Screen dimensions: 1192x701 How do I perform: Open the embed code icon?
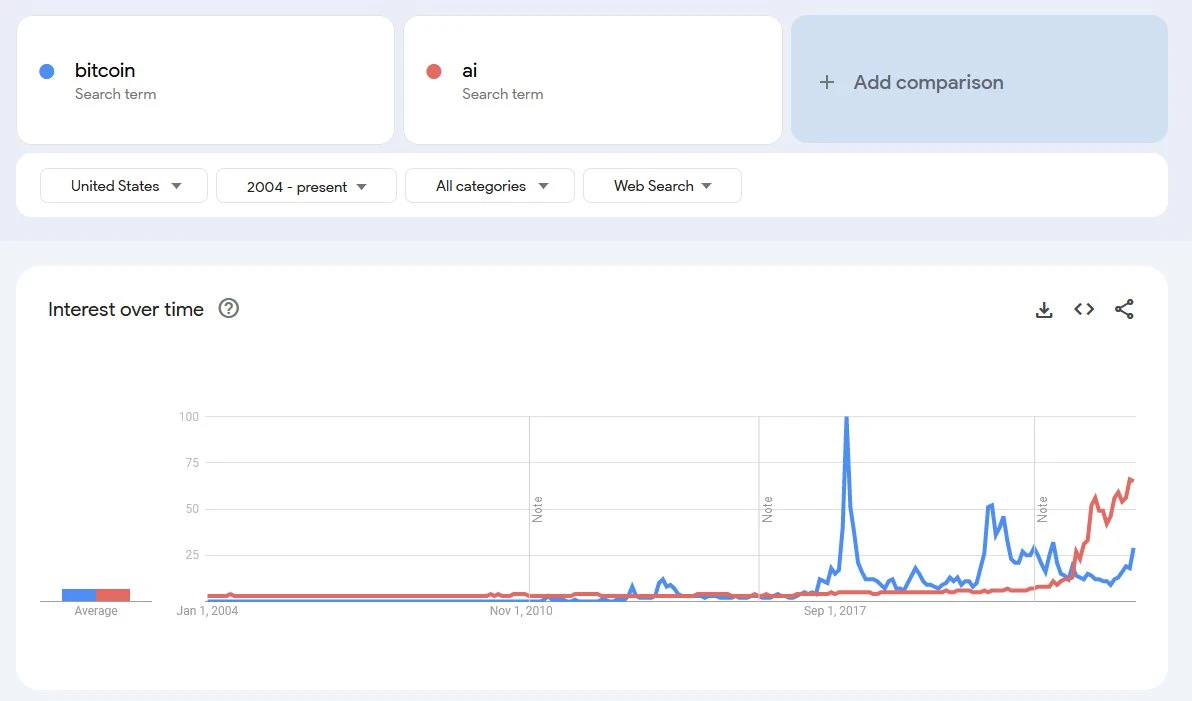pos(1084,309)
